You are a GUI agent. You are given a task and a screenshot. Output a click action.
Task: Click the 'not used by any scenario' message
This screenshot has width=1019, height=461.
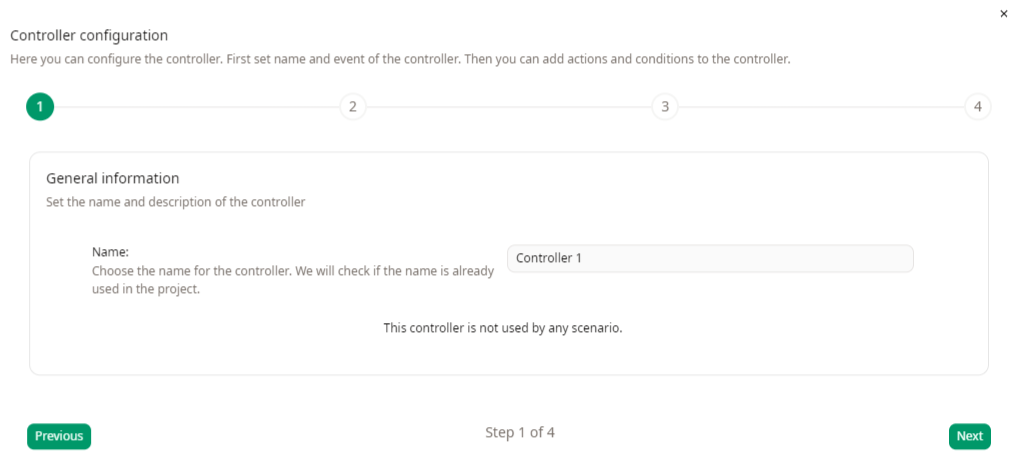click(503, 328)
